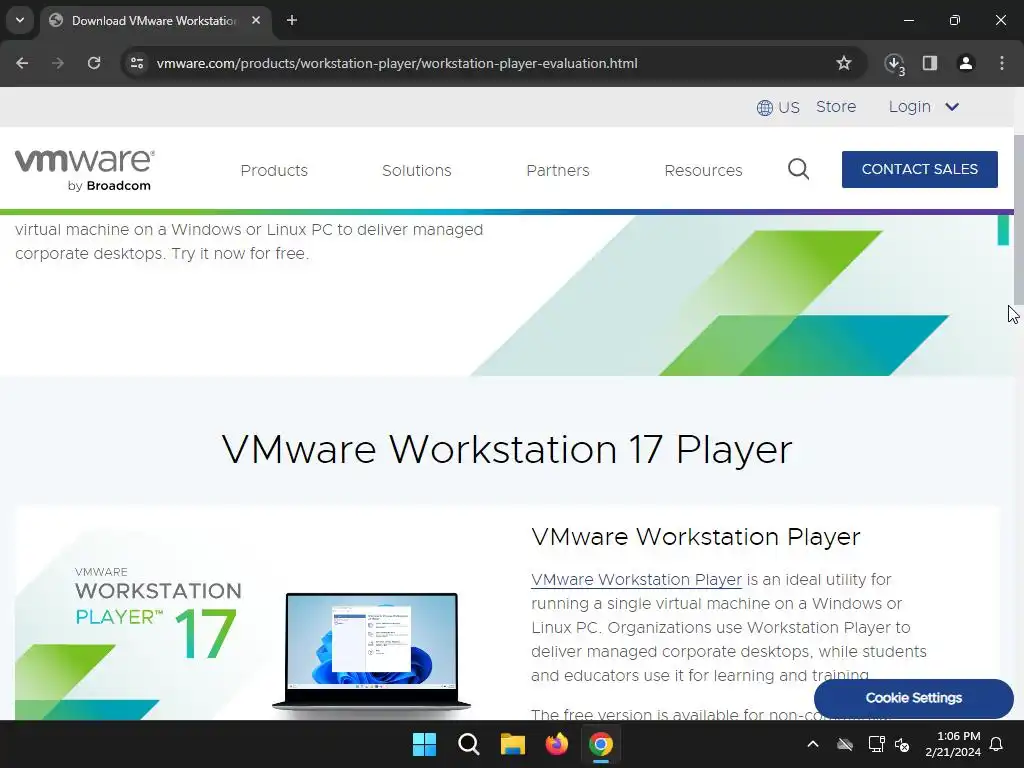Expand the Login dropdown
1024x768 pixels.
coord(923,106)
